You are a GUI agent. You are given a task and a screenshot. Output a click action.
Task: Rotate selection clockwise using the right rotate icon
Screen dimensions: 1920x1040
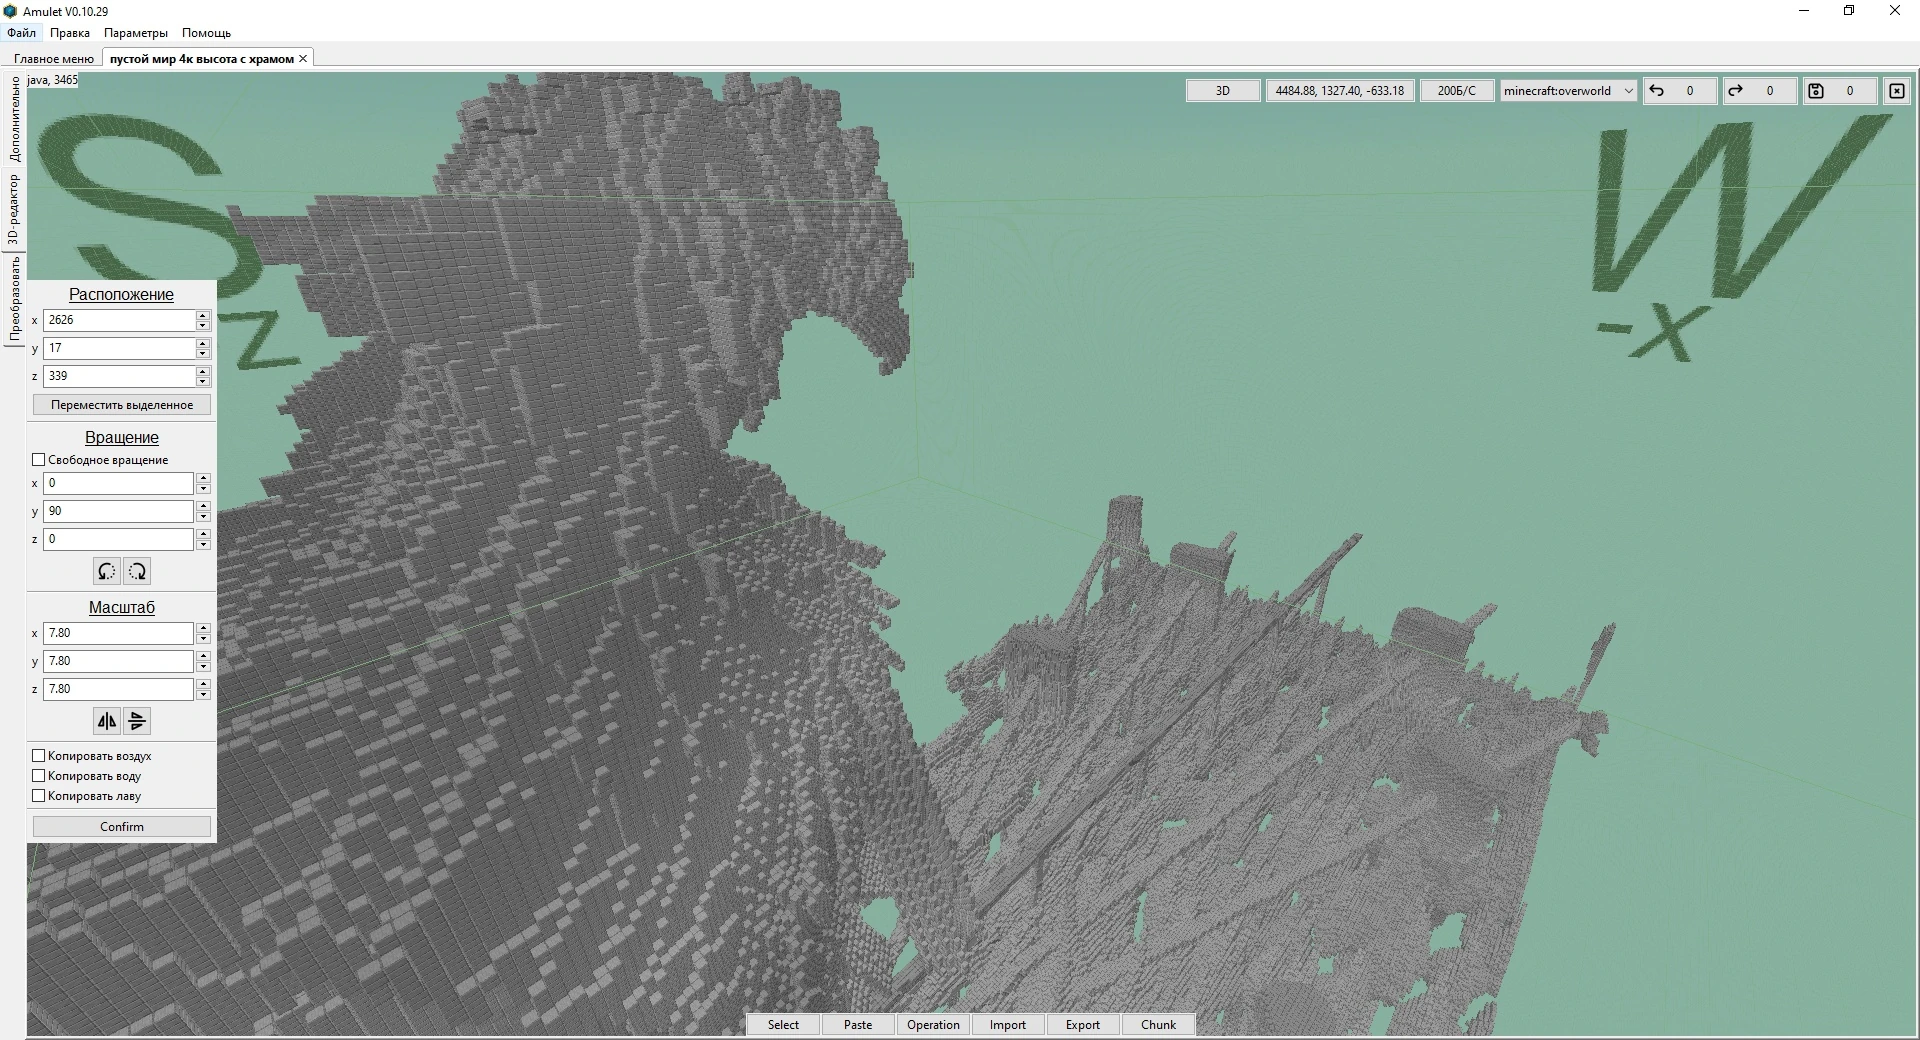tap(138, 571)
